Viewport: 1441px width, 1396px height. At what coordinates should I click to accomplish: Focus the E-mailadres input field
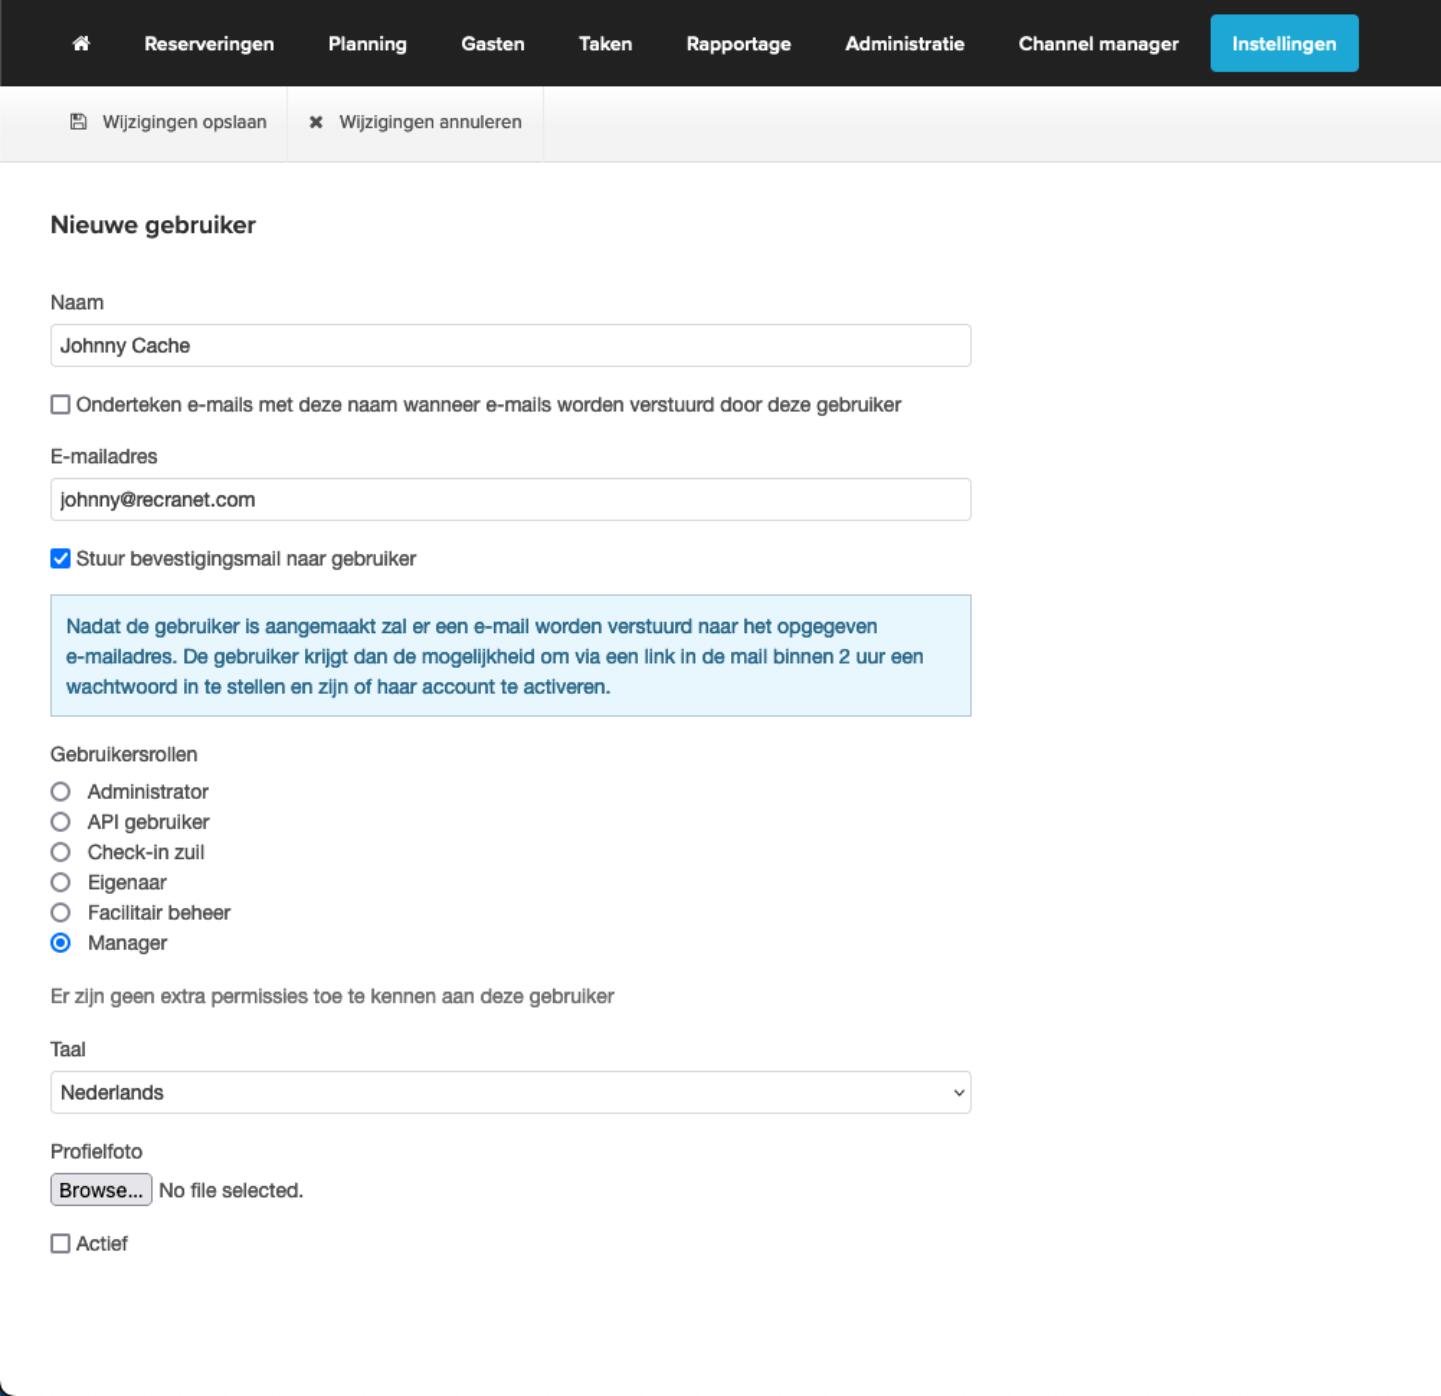coord(510,500)
